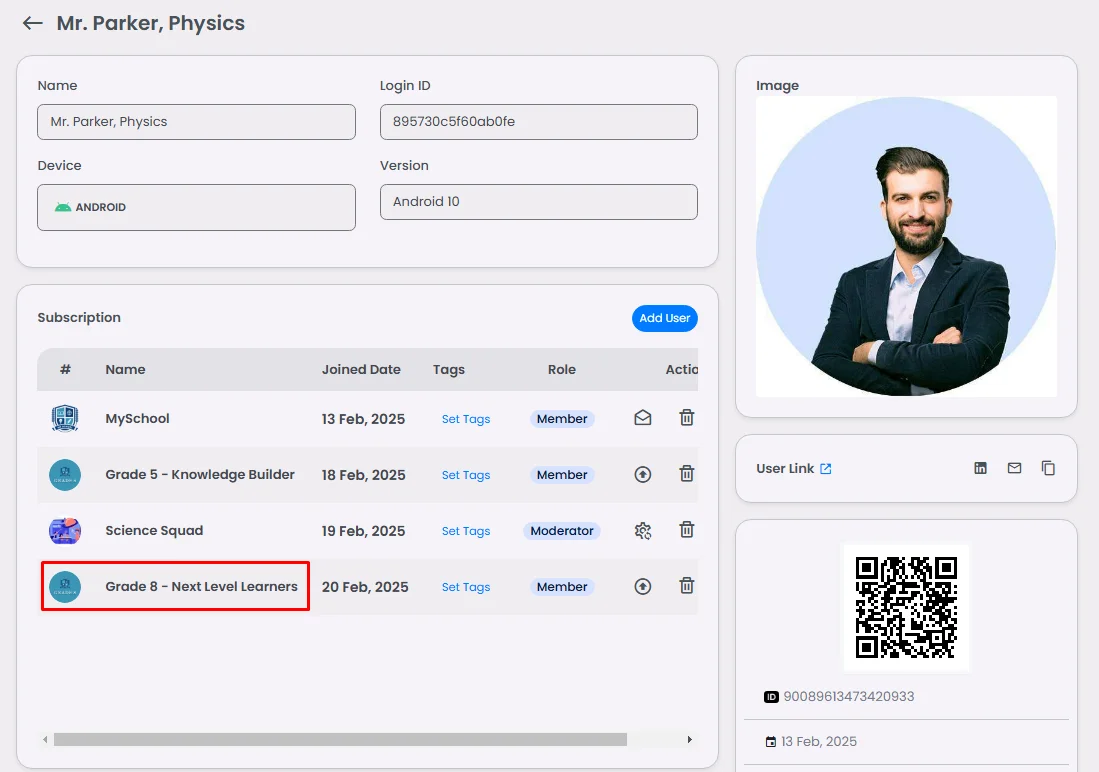
Task: Click the envelope icon in MySchool row
Action: pos(643,418)
